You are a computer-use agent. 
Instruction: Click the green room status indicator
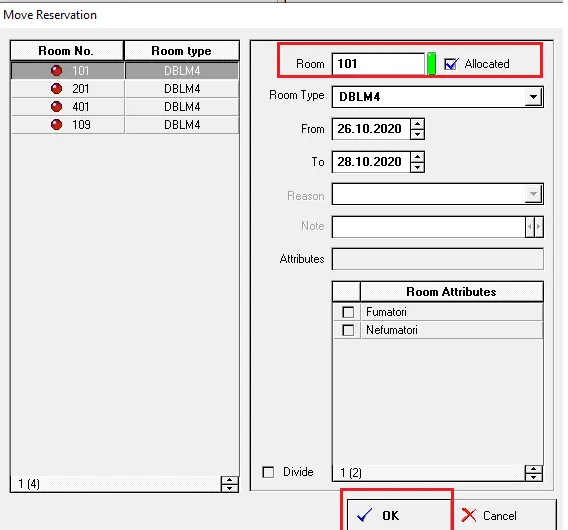[x=431, y=64]
